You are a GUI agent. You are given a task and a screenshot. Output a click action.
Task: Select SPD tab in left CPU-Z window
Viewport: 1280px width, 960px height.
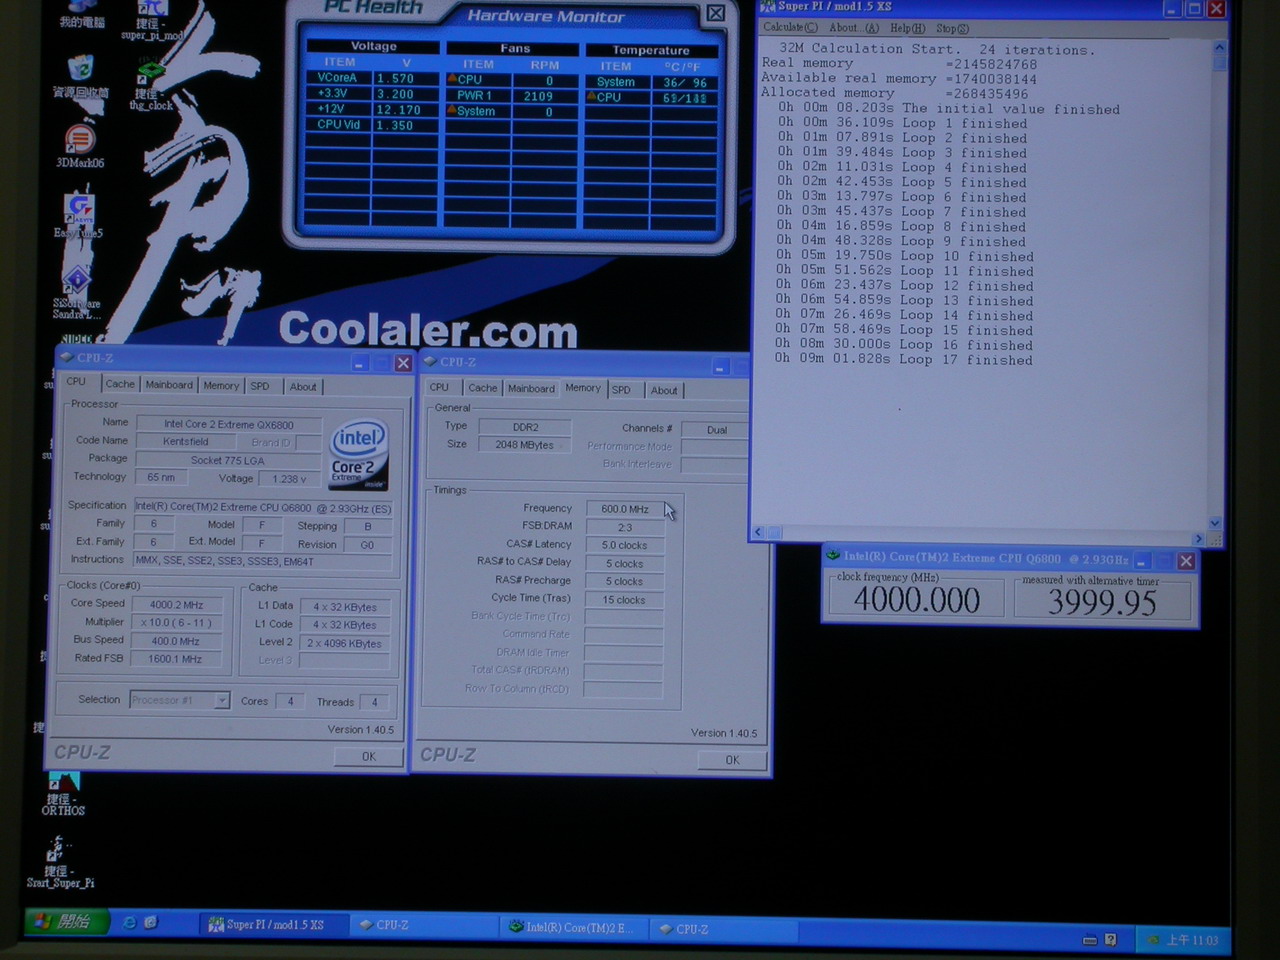[260, 386]
